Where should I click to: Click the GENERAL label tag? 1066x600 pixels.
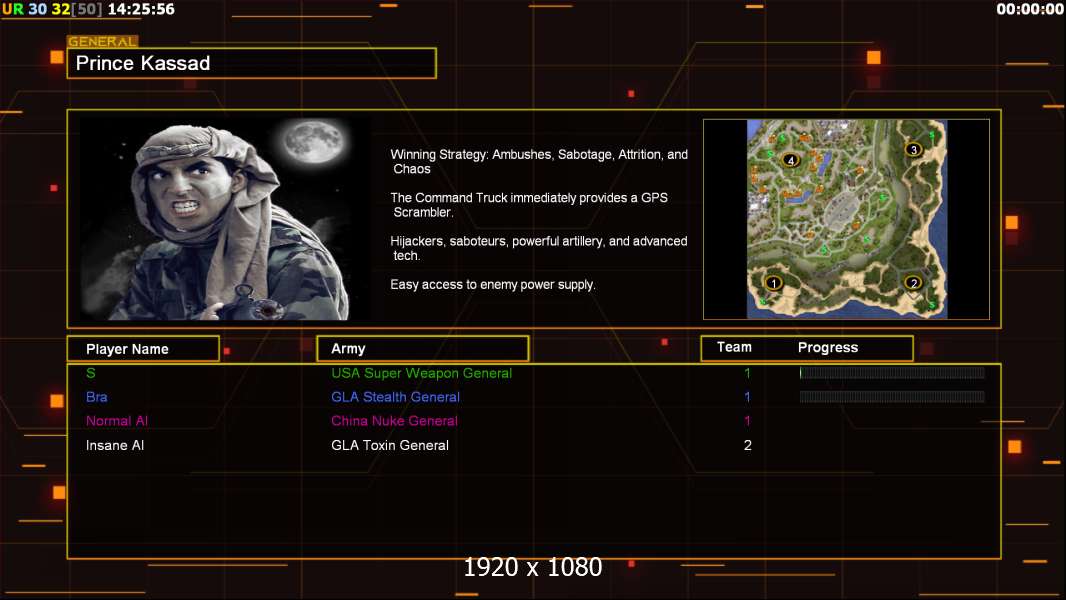point(103,41)
